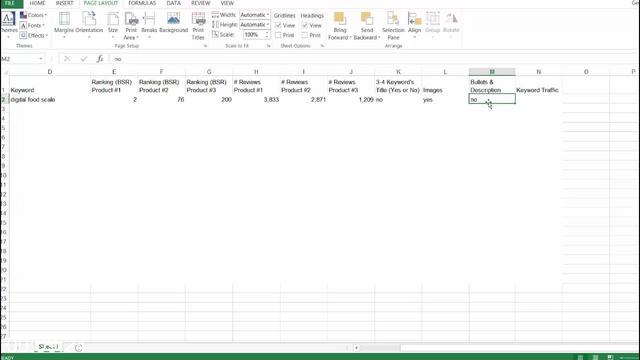Screen dimensions: 640x360
Task: Set the Print Area
Action: coord(131,26)
